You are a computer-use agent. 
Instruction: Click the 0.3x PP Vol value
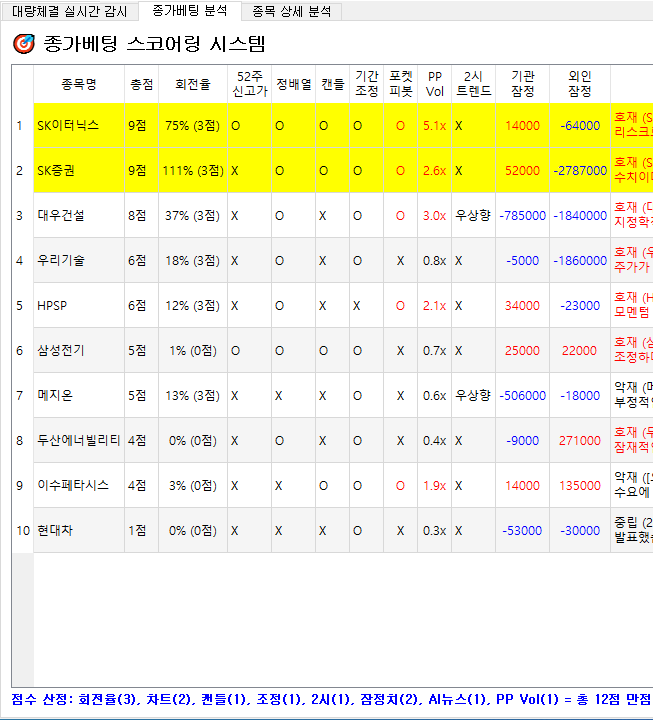click(x=434, y=530)
